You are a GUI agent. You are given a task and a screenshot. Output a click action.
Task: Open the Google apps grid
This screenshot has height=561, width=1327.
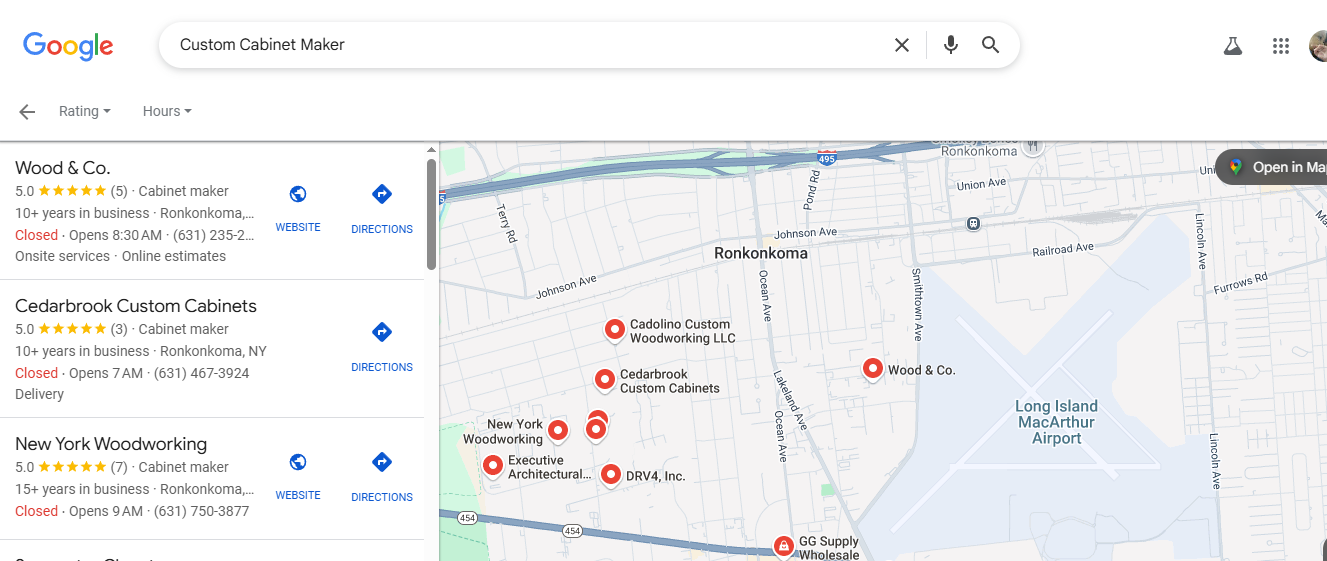coord(1281,46)
